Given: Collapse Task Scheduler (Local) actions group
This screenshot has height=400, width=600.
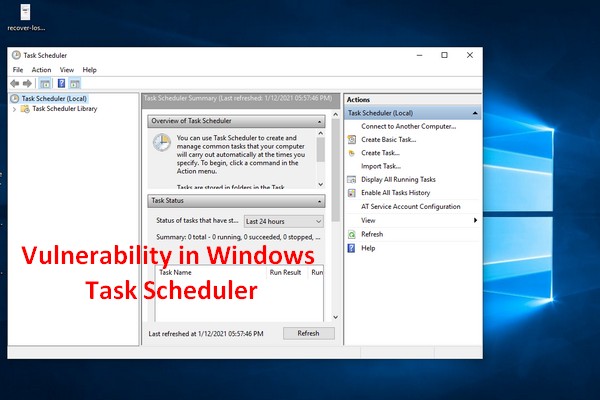Looking at the screenshot, I should pyautogui.click(x=475, y=113).
